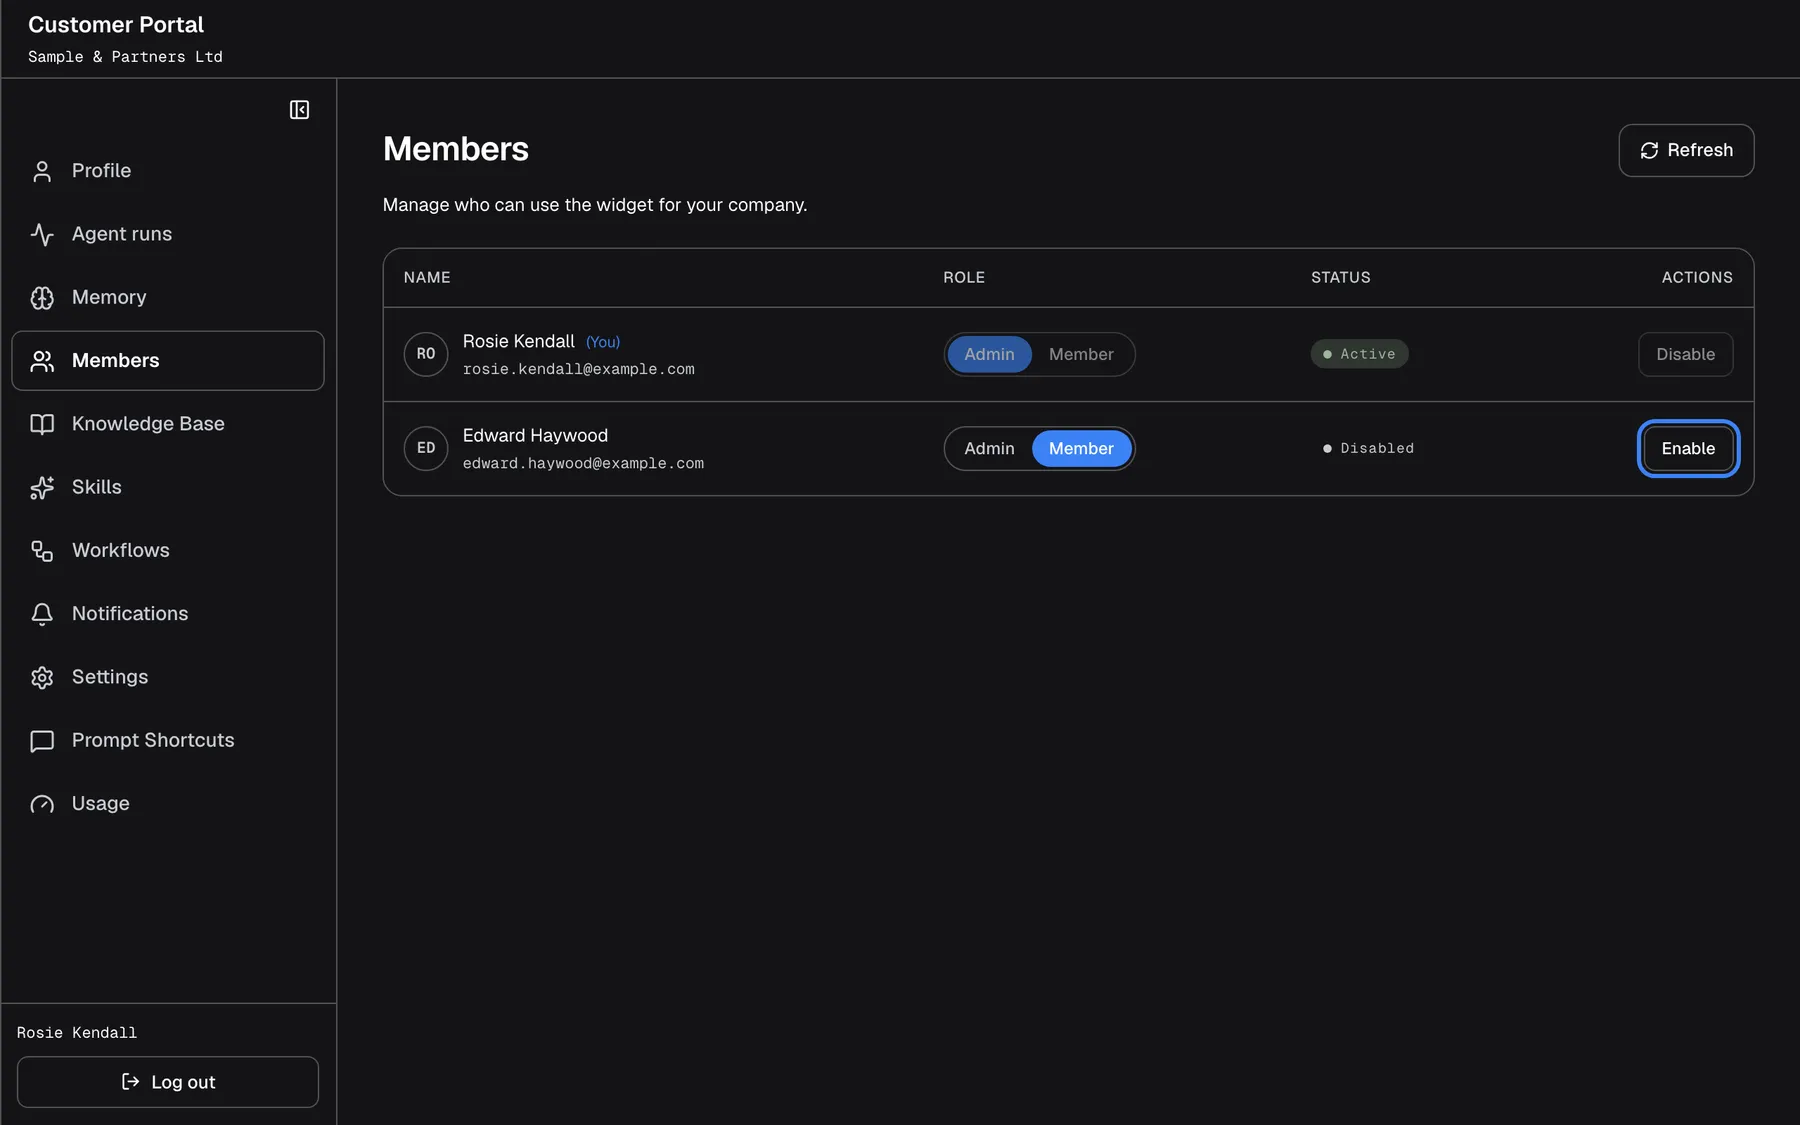Open Knowledge Base label
This screenshot has width=1800, height=1125.
point(148,424)
